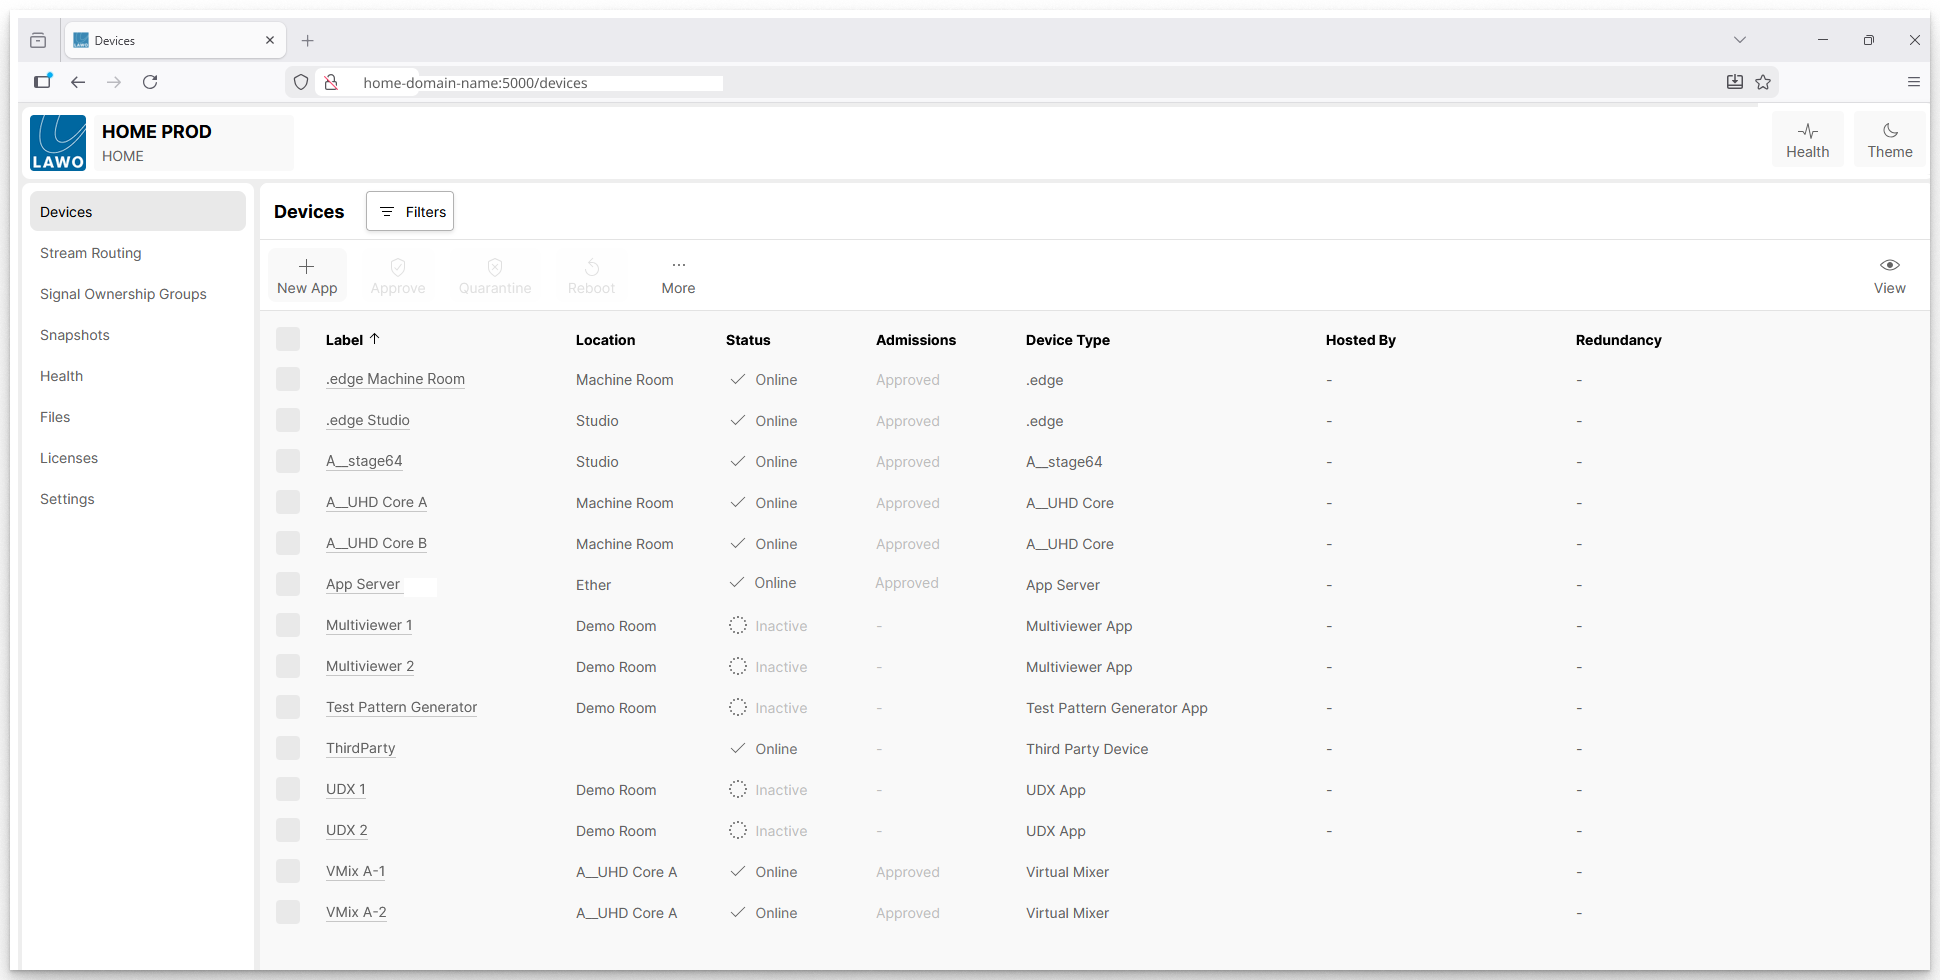Open the More actions ellipsis menu
This screenshot has width=1940, height=980.
point(678,266)
